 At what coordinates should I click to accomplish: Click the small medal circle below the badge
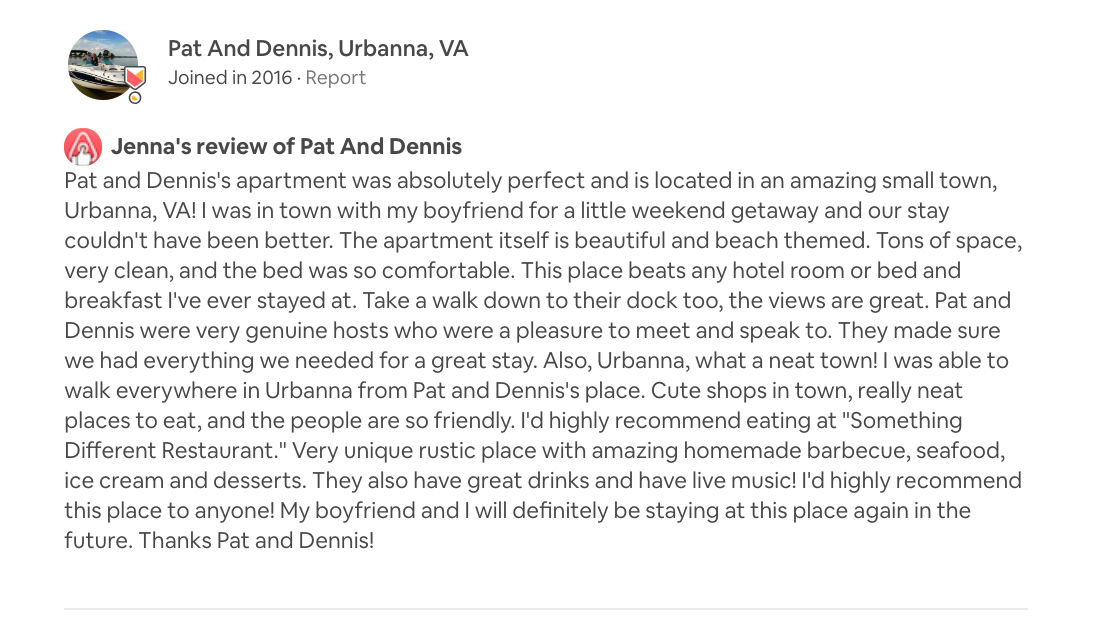point(135,98)
